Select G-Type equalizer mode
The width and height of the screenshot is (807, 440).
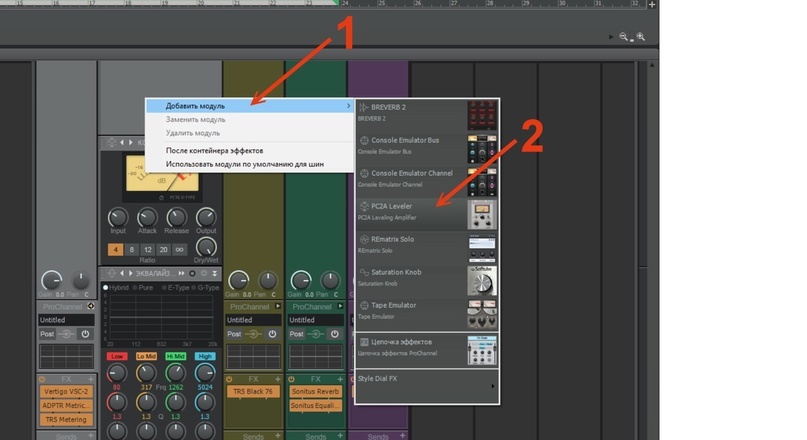tap(204, 288)
